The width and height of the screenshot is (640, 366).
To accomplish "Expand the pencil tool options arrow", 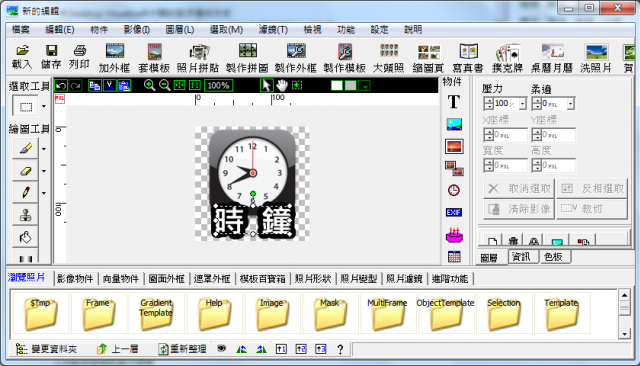I will pos(44,193).
